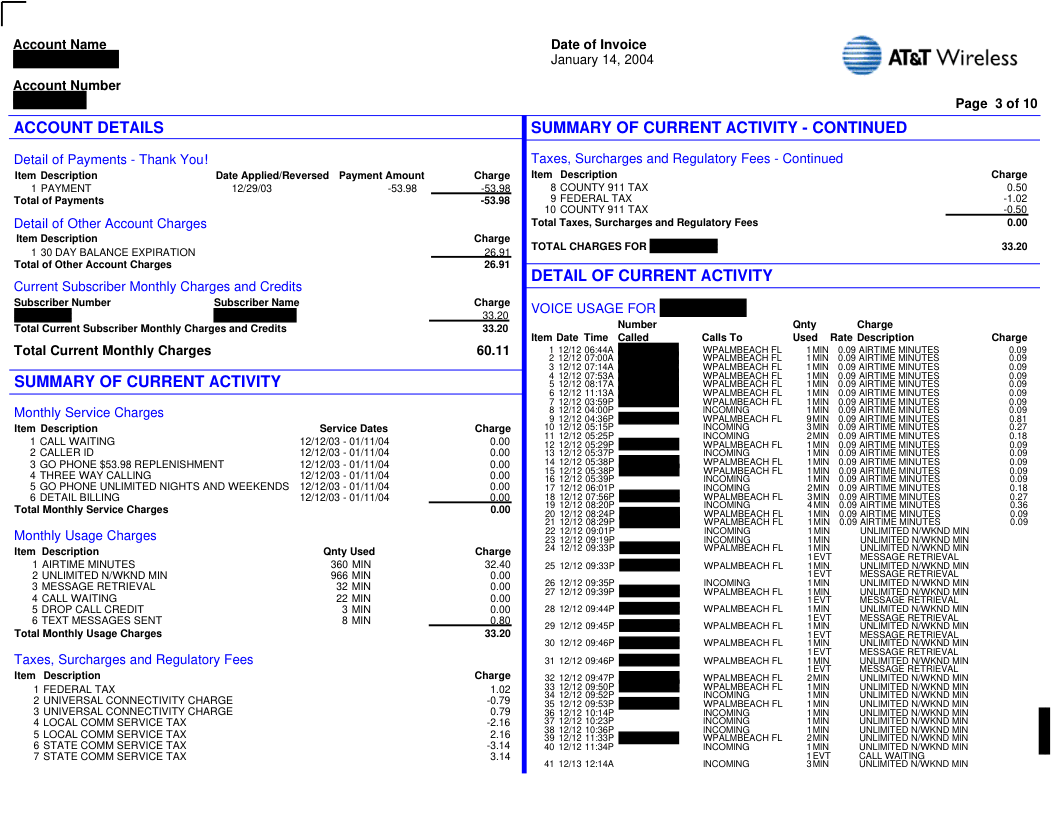Select the Page 3 of 10 indicator
The height and width of the screenshot is (816, 1056).
(996, 104)
